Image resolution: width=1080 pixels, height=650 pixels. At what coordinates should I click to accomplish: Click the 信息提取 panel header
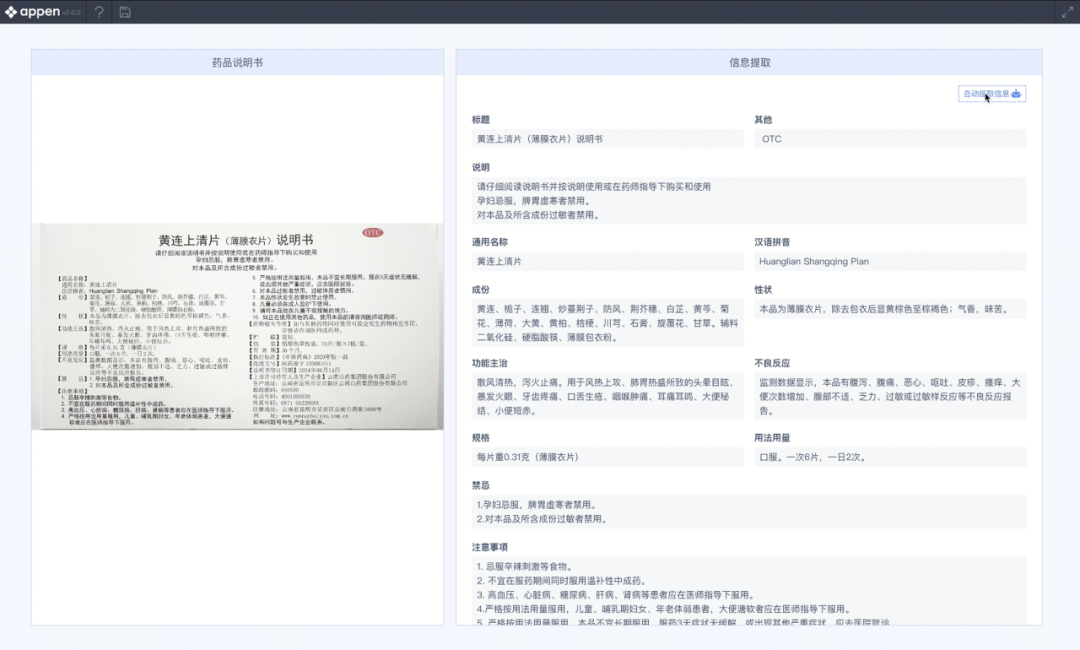[x=749, y=63]
